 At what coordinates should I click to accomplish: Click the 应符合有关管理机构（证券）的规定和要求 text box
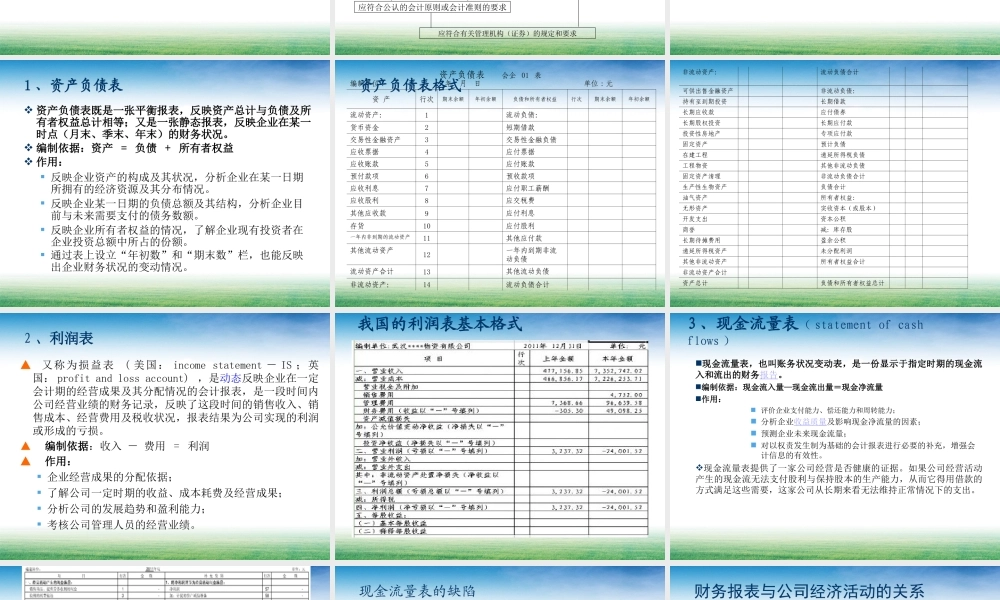tap(510, 31)
